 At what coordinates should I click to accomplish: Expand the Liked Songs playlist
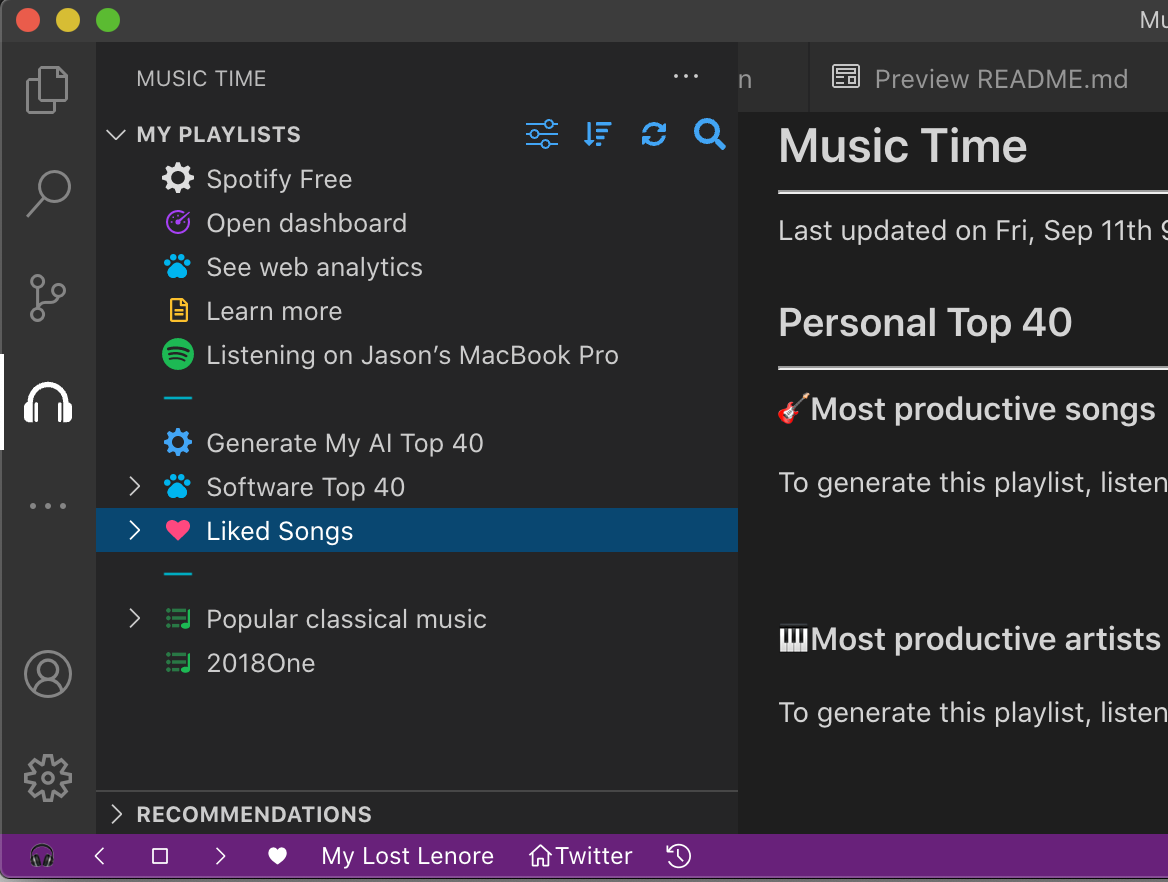pyautogui.click(x=135, y=530)
